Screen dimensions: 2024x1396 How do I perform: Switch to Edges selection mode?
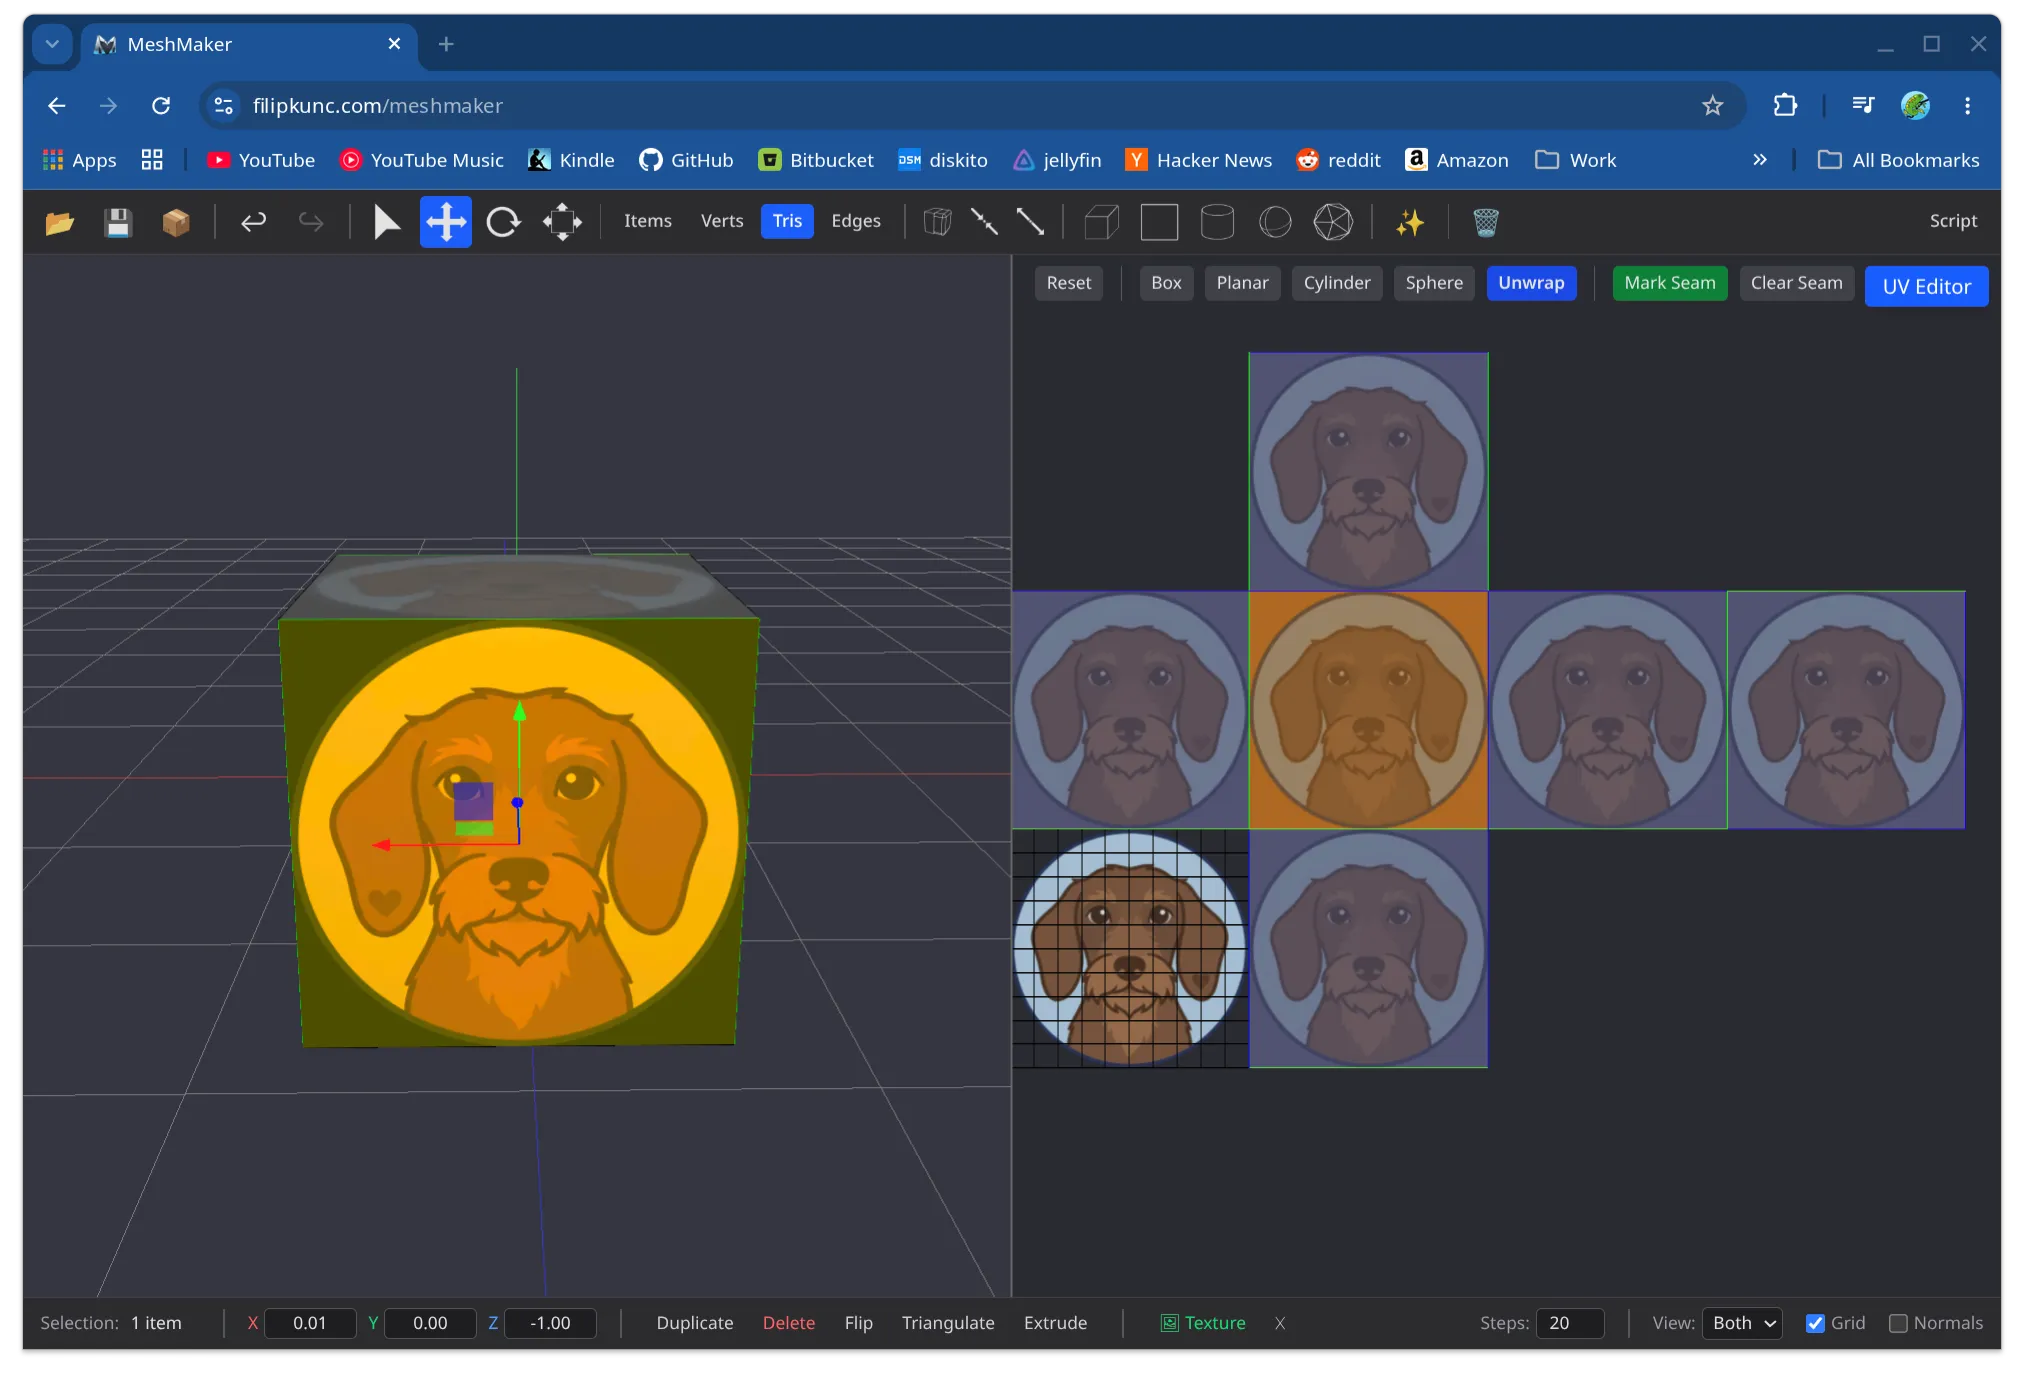[x=856, y=221]
